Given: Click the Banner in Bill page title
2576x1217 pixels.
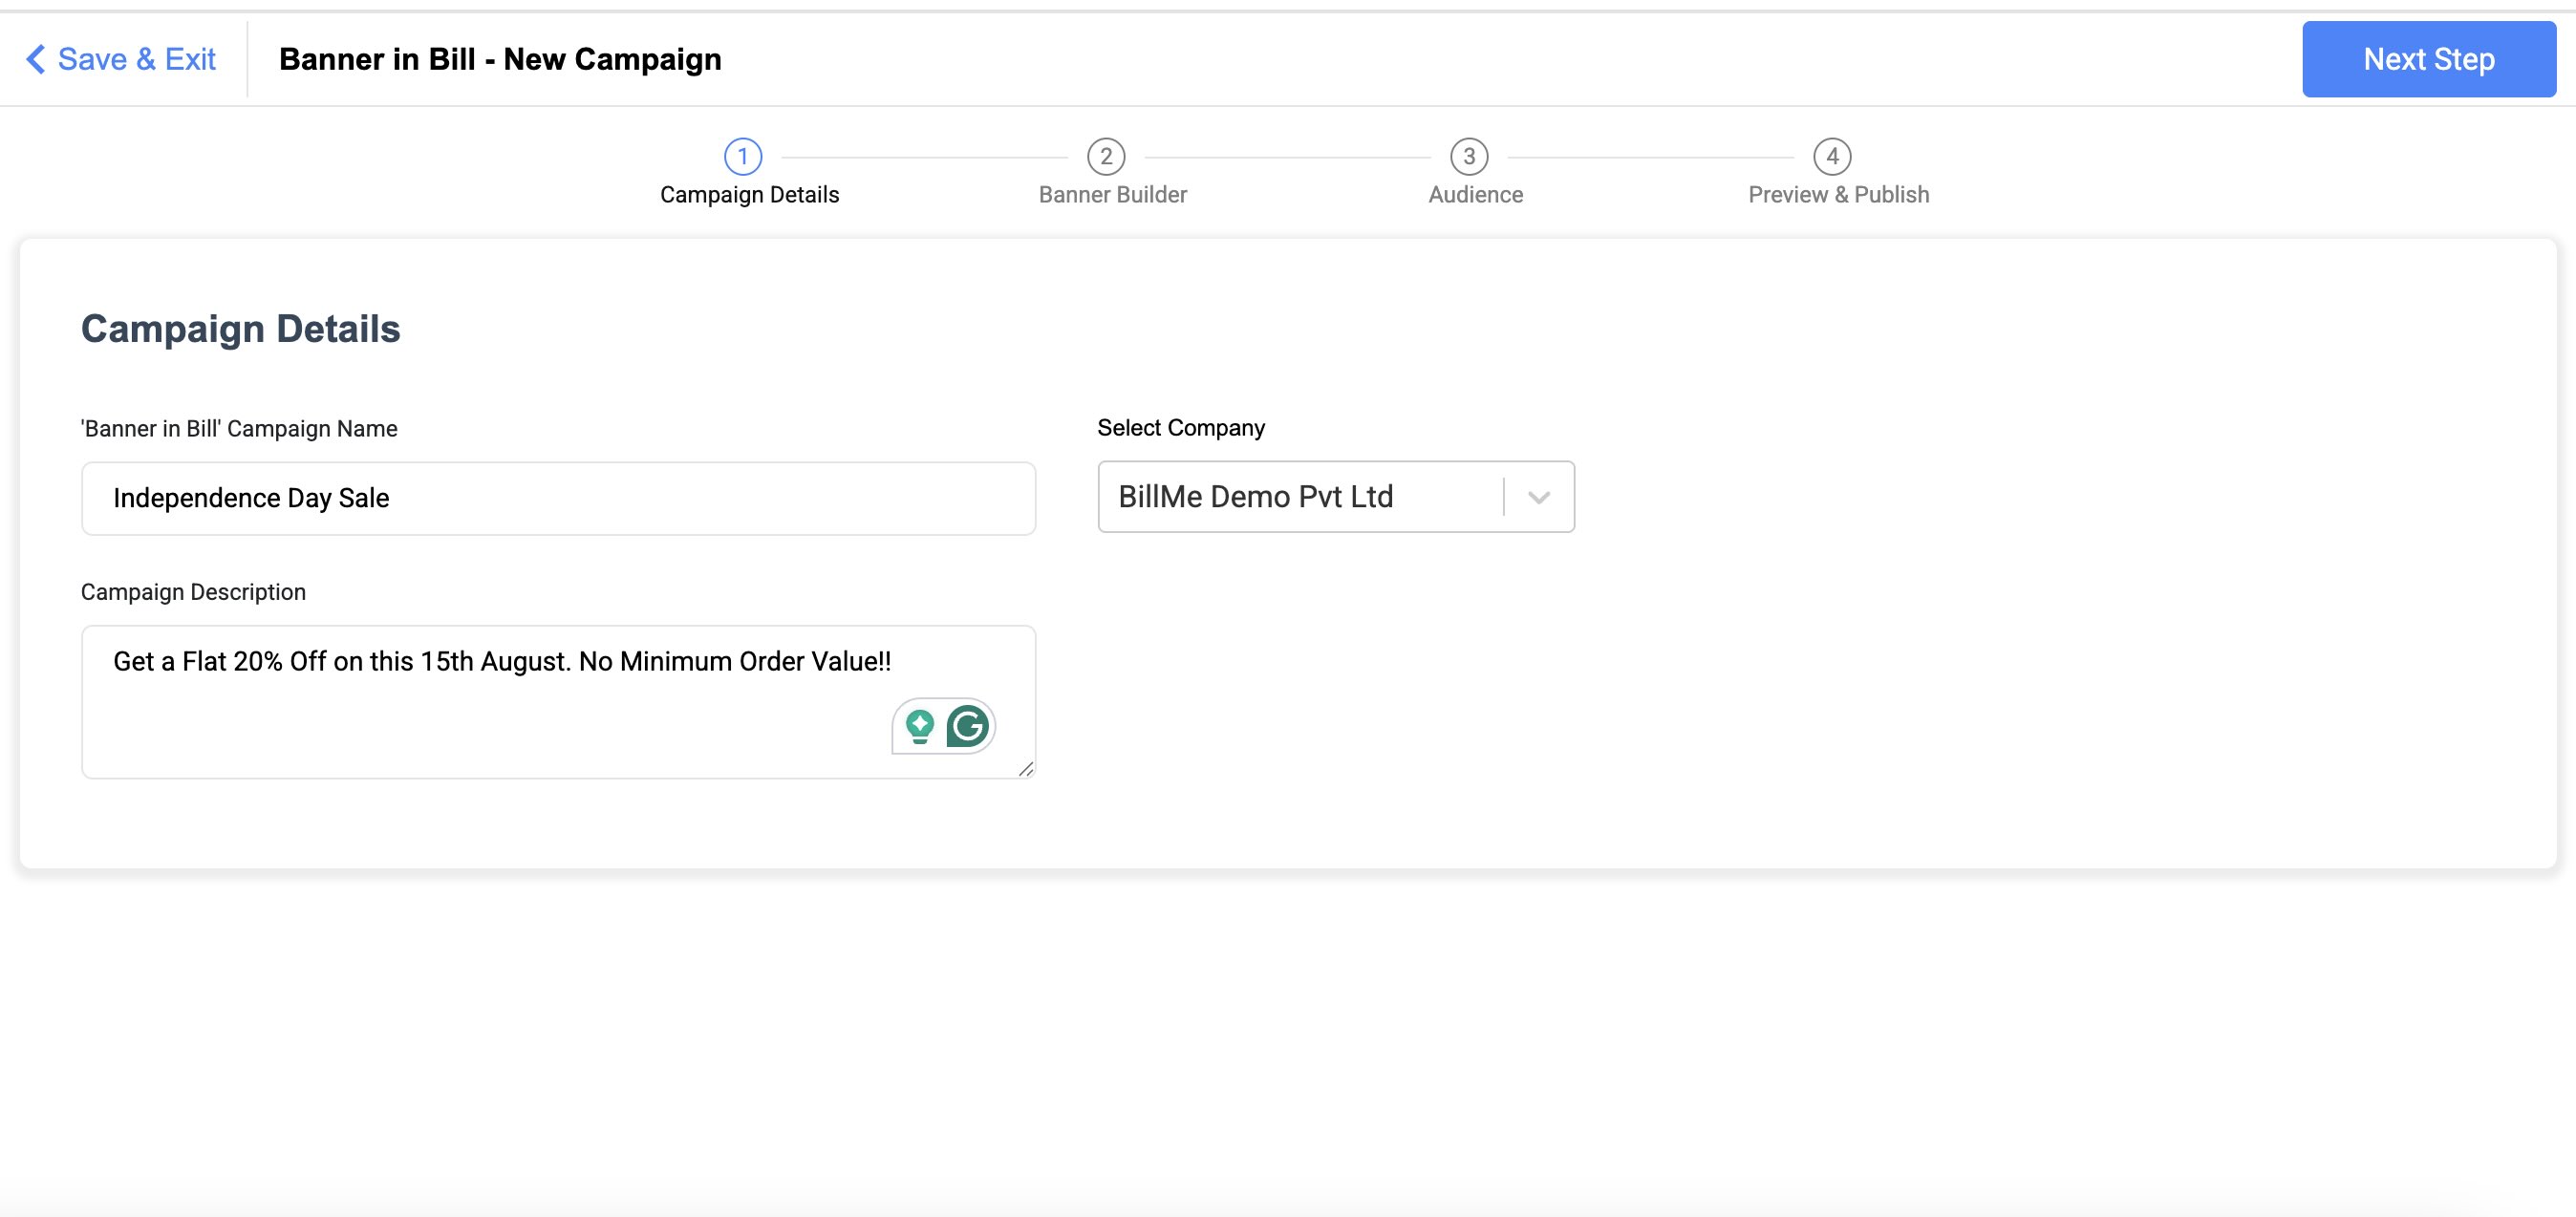Looking at the screenshot, I should point(500,59).
